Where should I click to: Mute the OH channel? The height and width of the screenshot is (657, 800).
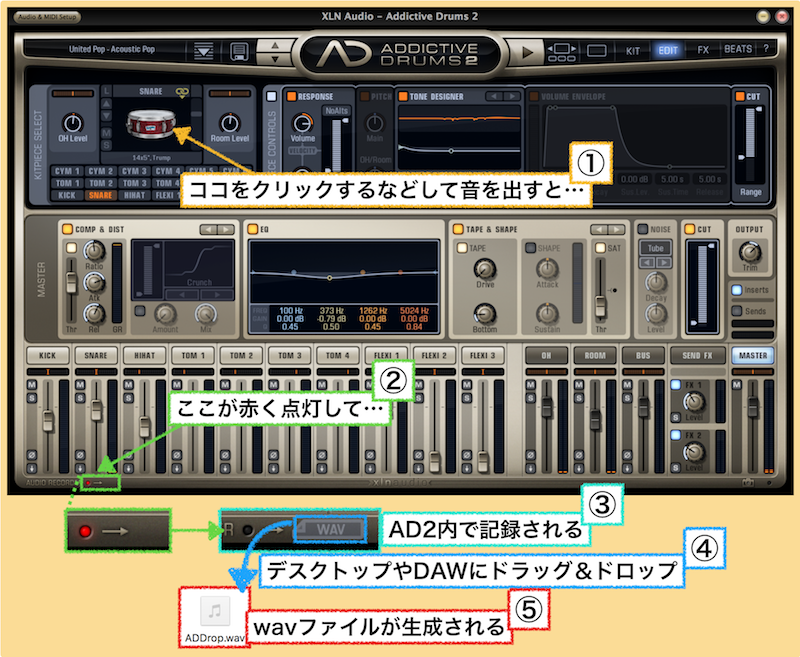pos(530,385)
